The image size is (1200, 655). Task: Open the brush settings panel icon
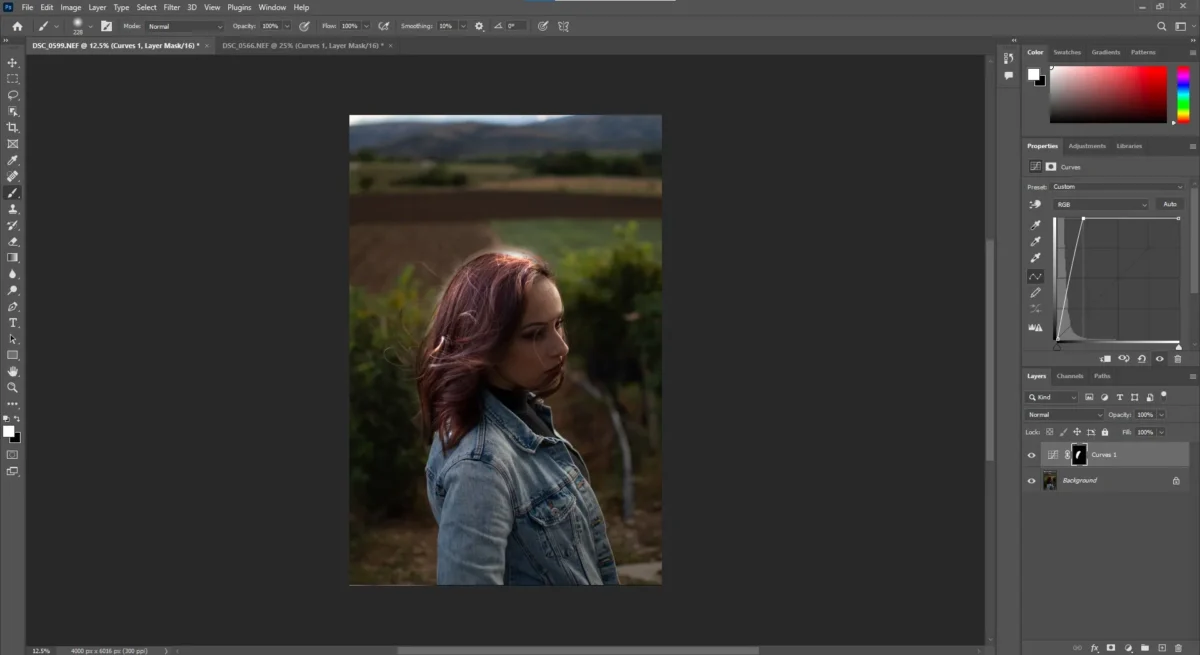106,26
